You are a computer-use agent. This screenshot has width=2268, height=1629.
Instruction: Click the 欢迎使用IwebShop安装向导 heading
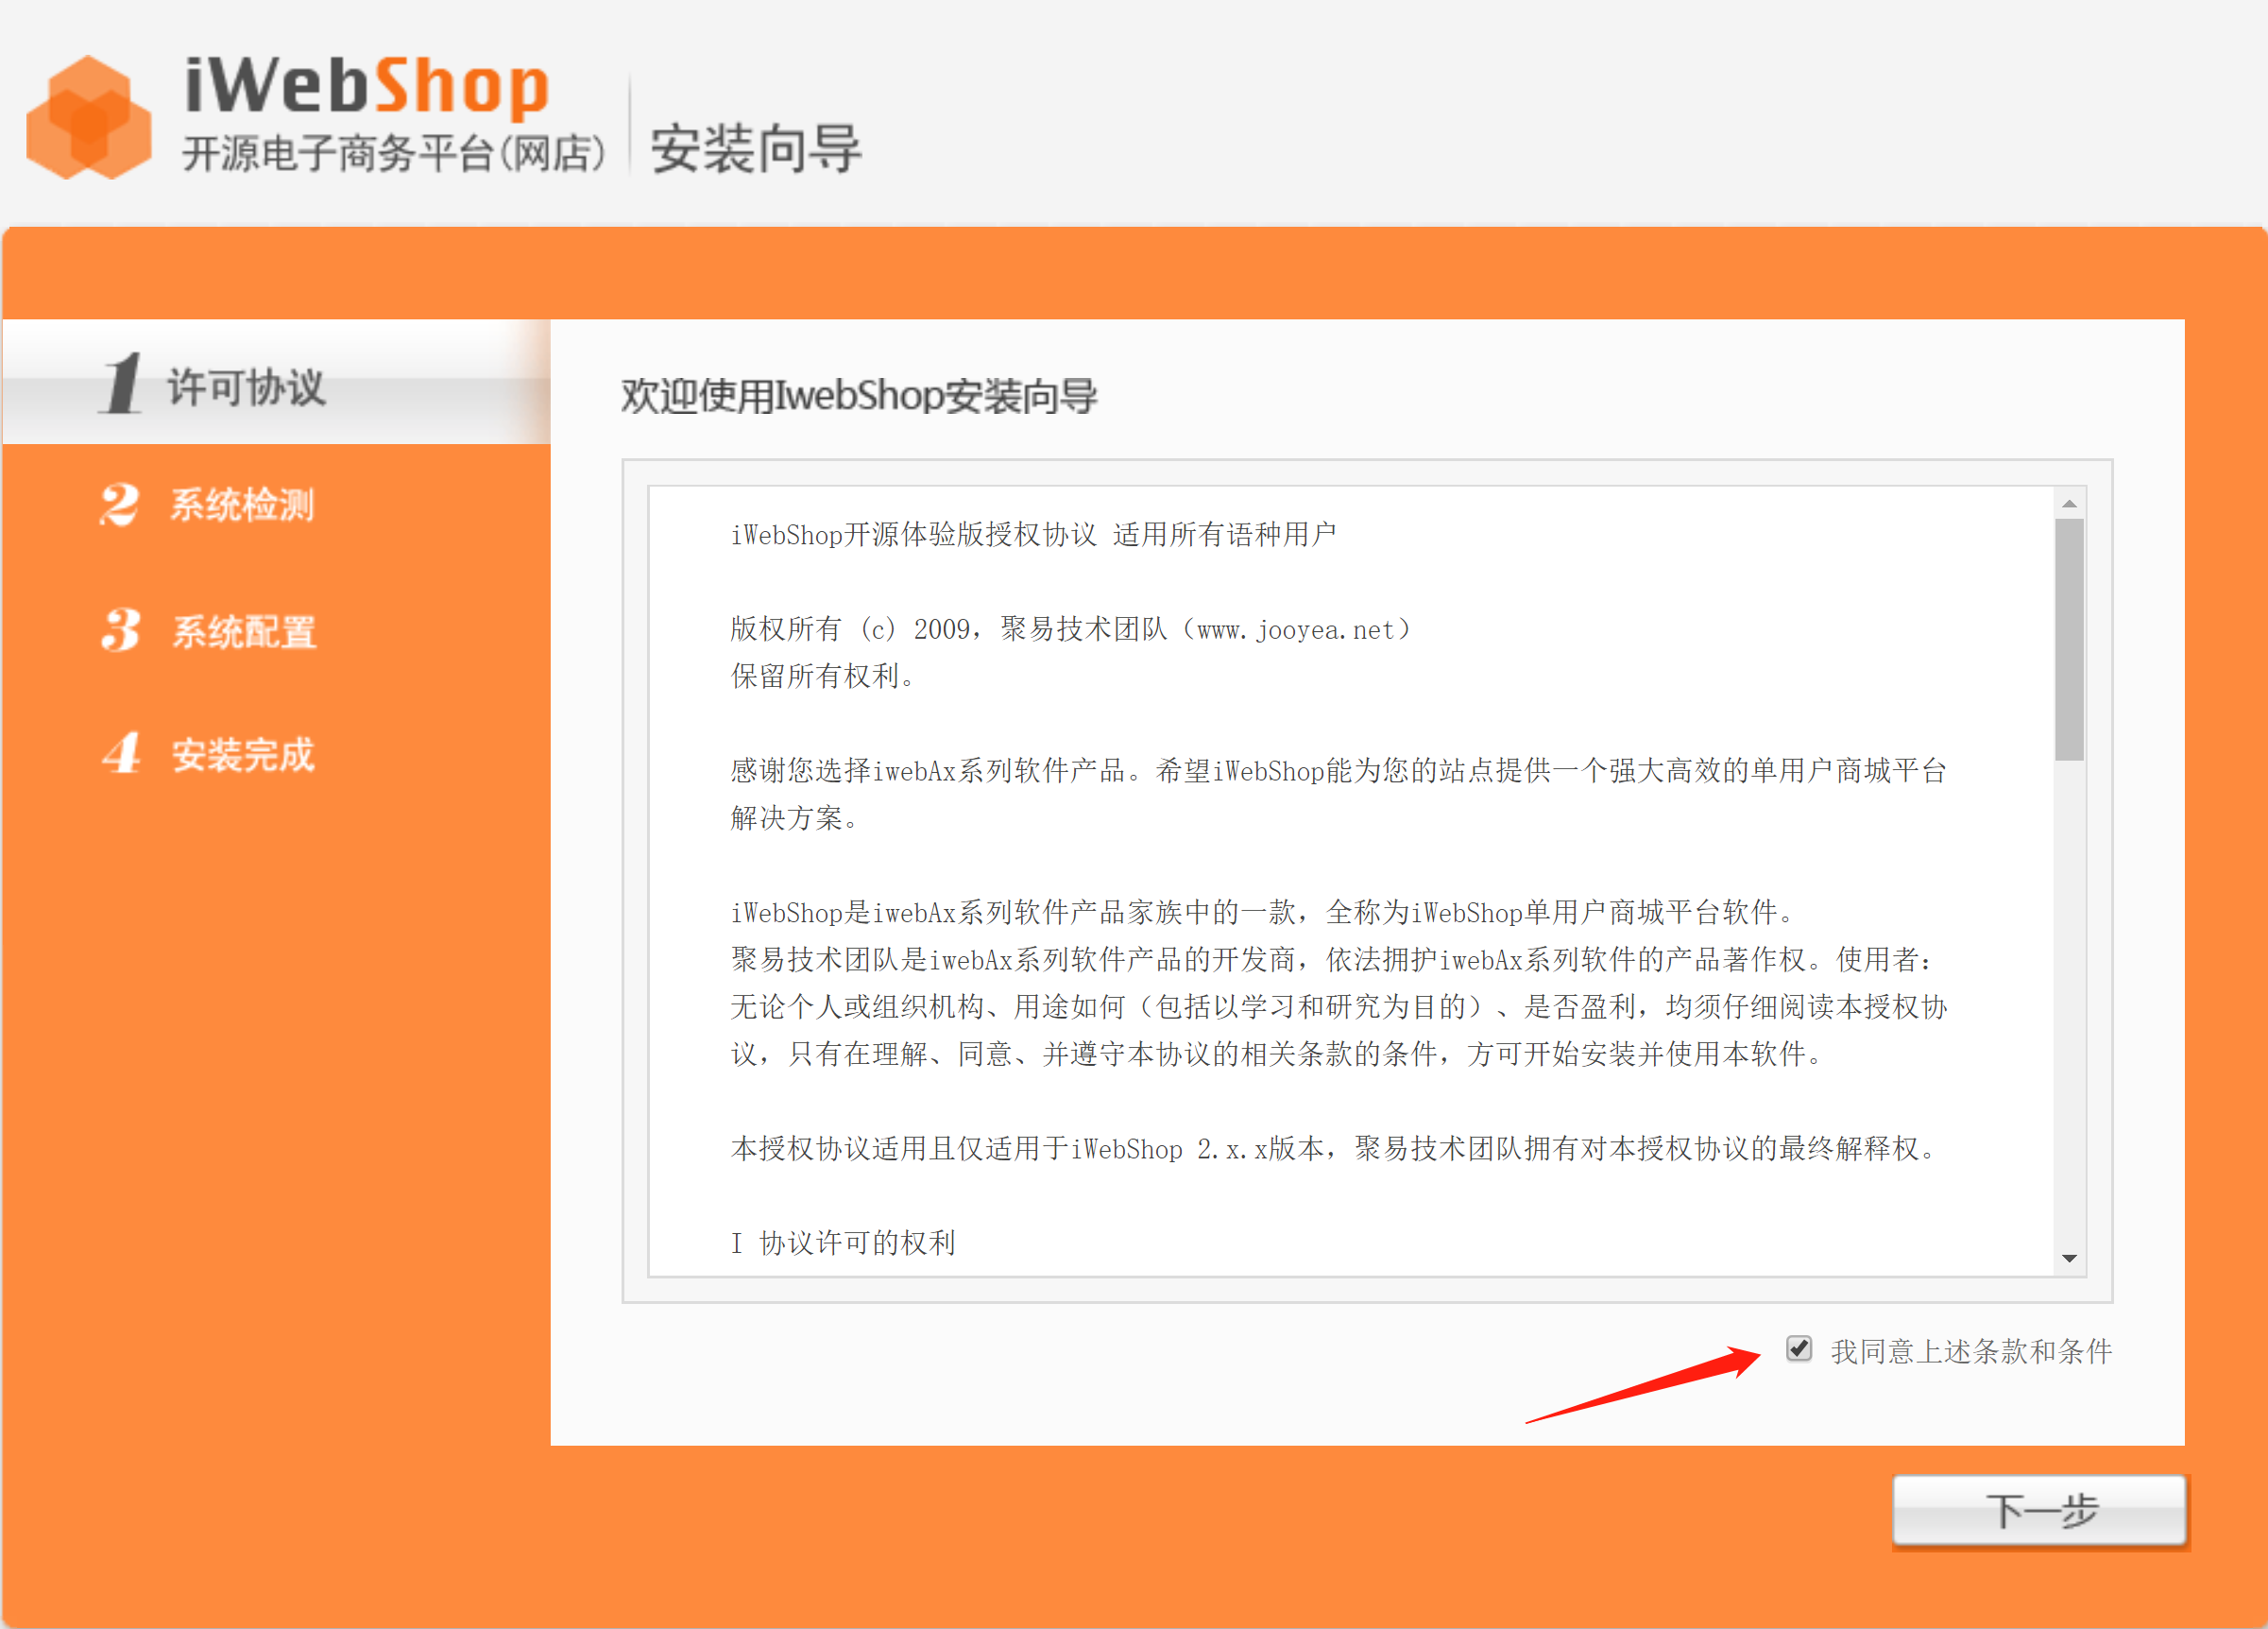[x=859, y=396]
